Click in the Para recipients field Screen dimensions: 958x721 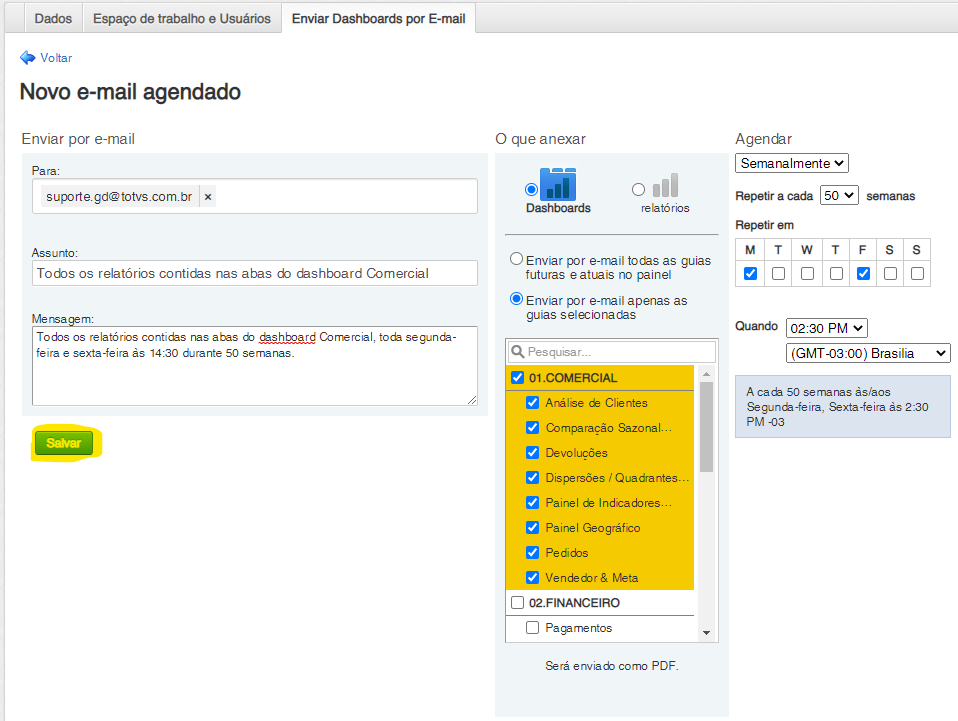tap(255, 196)
